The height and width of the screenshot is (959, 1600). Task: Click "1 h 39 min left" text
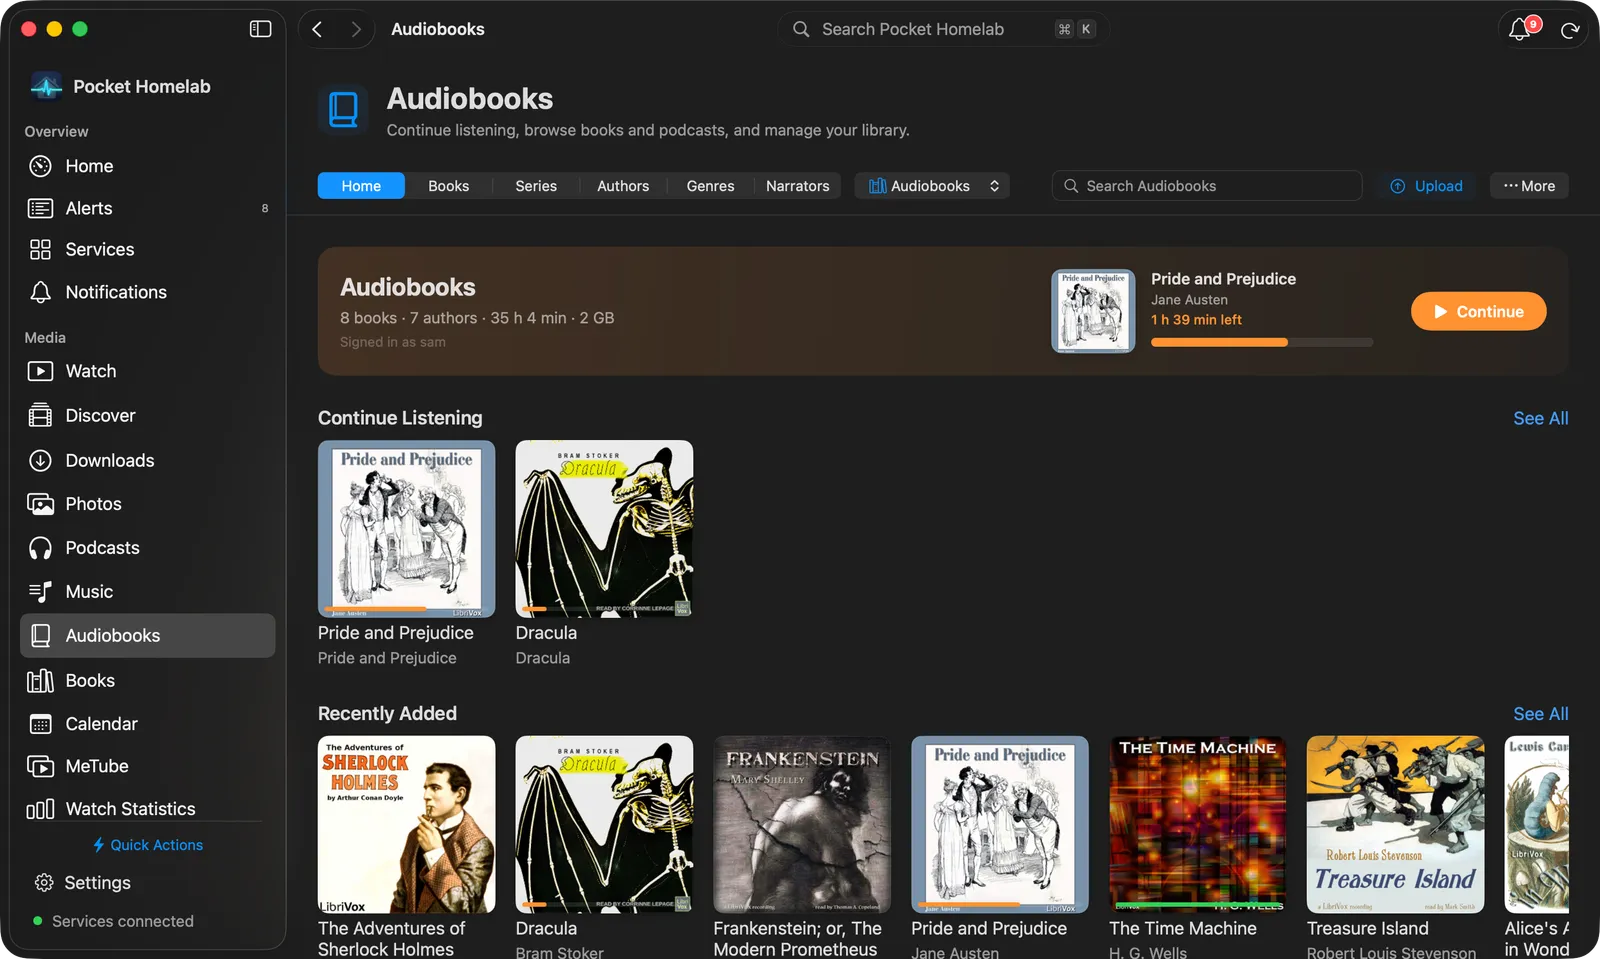pyautogui.click(x=1196, y=320)
